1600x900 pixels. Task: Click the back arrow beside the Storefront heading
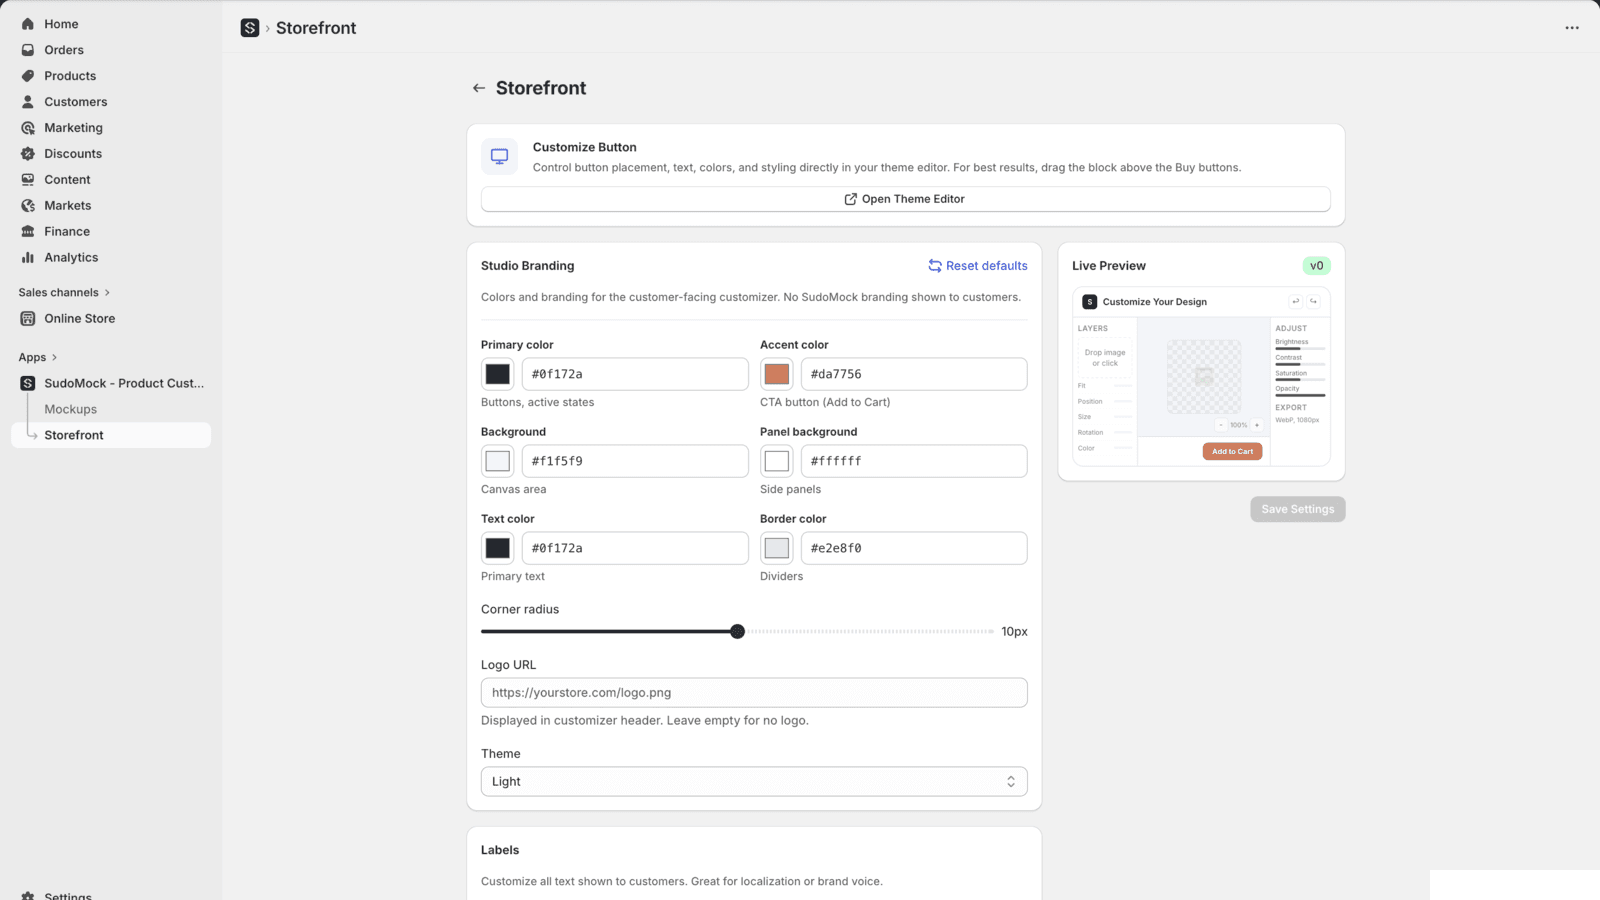click(x=479, y=88)
